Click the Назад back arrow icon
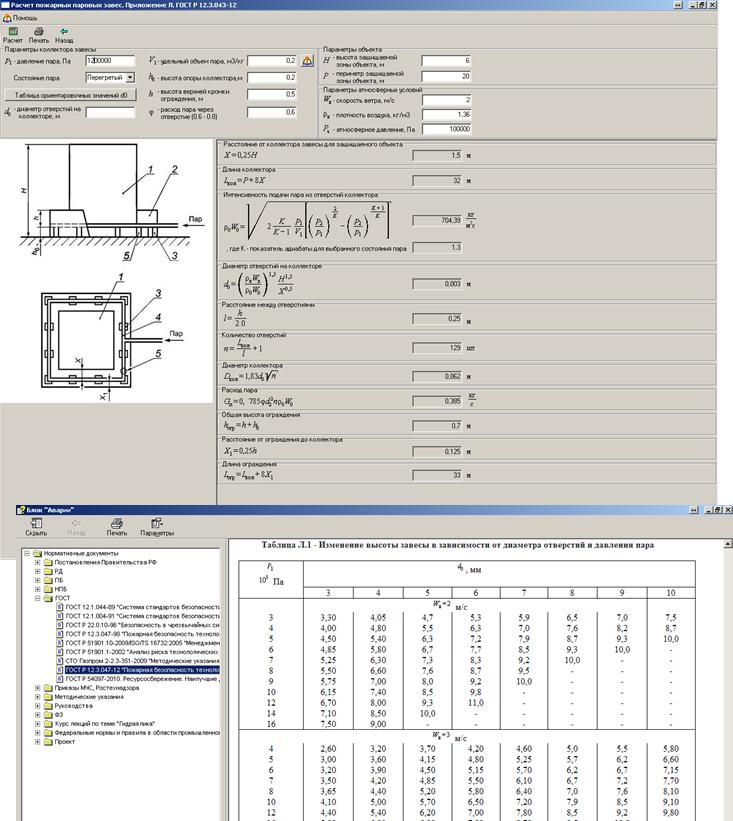Screen dimensions: 733x821 (x=64, y=34)
